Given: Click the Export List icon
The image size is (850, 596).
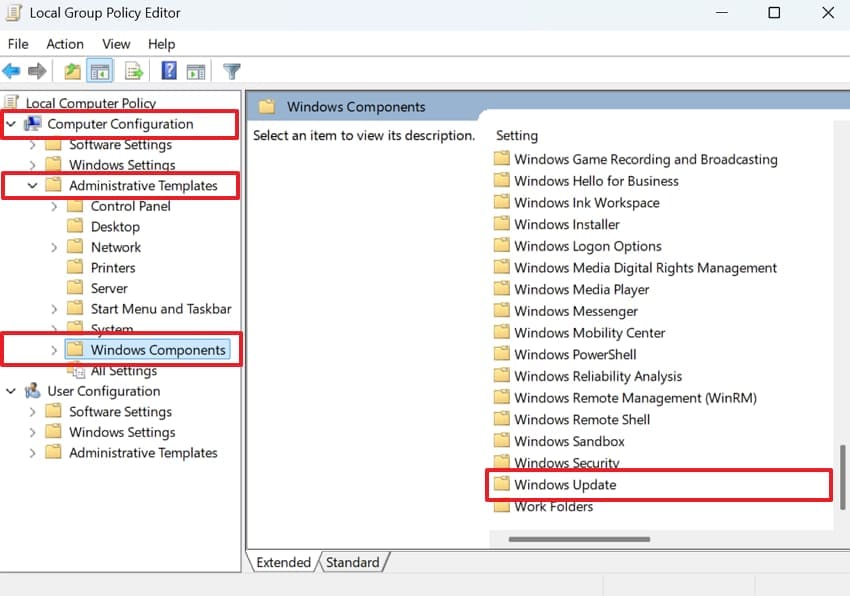Looking at the screenshot, I should coord(133,71).
